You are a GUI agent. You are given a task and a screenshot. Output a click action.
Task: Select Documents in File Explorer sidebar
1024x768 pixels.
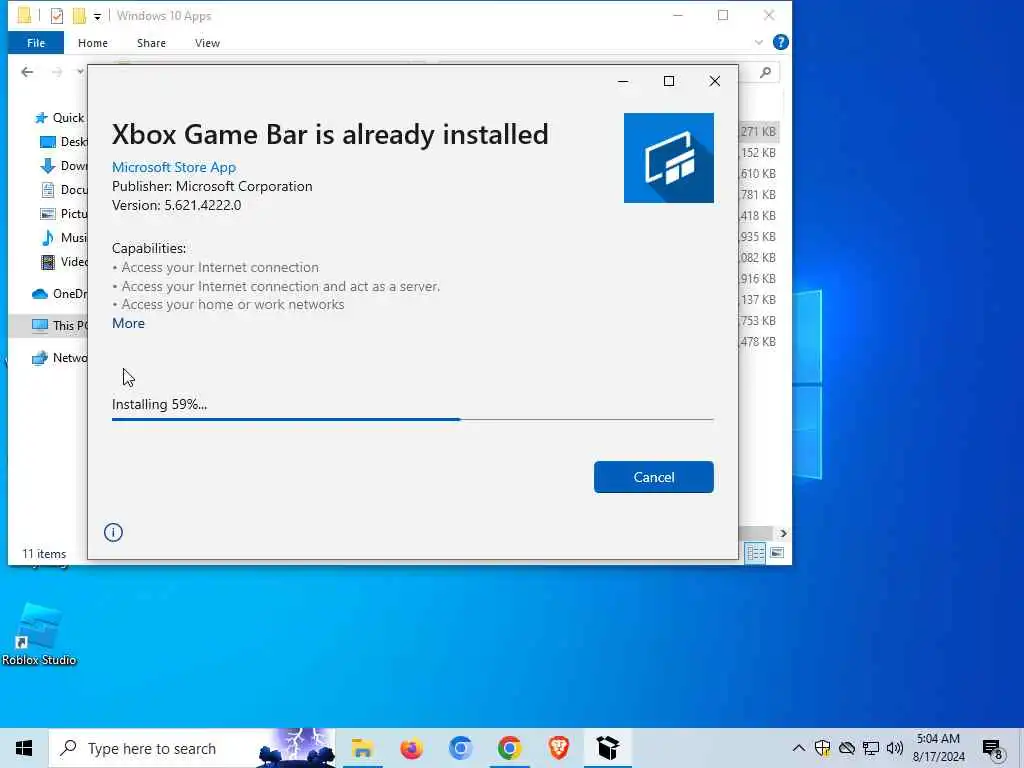(63, 190)
